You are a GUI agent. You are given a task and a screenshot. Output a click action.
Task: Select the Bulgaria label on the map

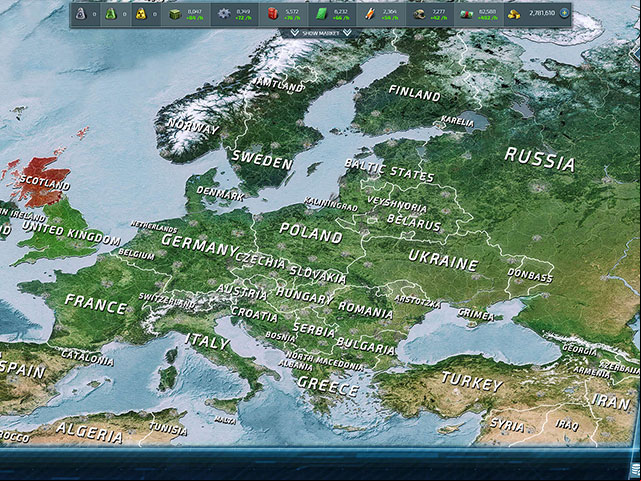click(365, 346)
